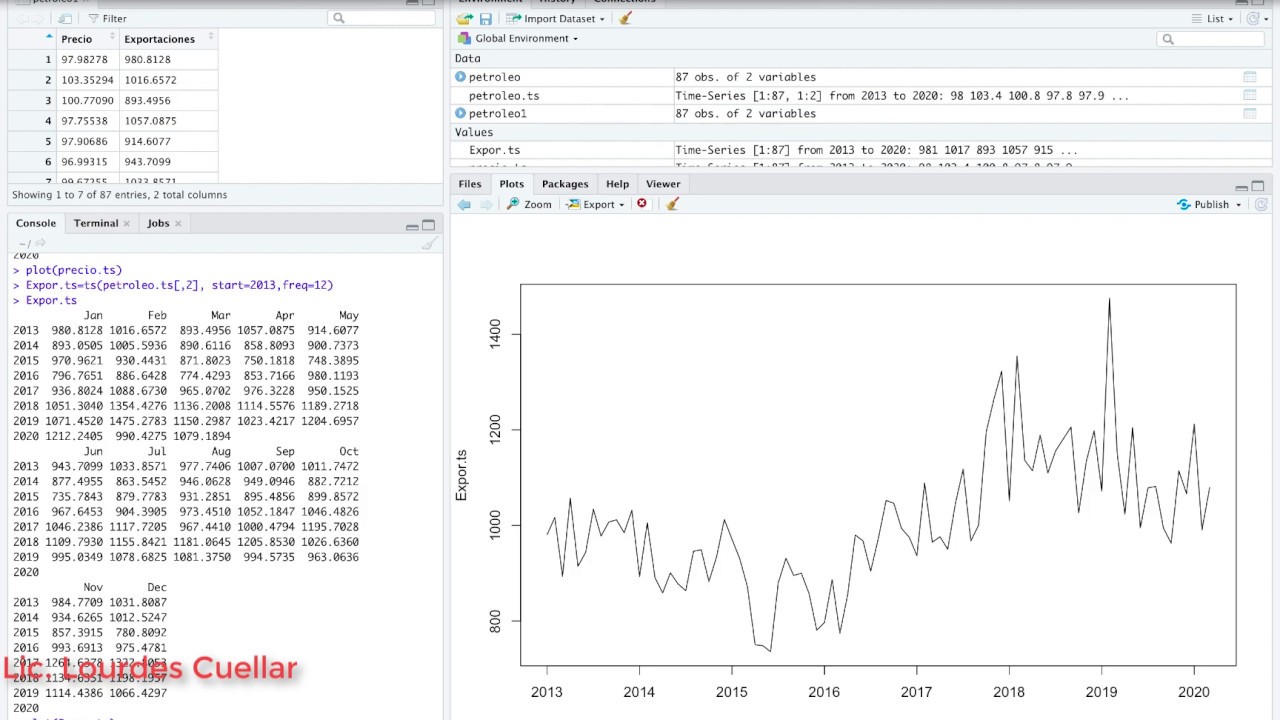1280x720 pixels.
Task: Remove current plot with red X
Action: (642, 204)
